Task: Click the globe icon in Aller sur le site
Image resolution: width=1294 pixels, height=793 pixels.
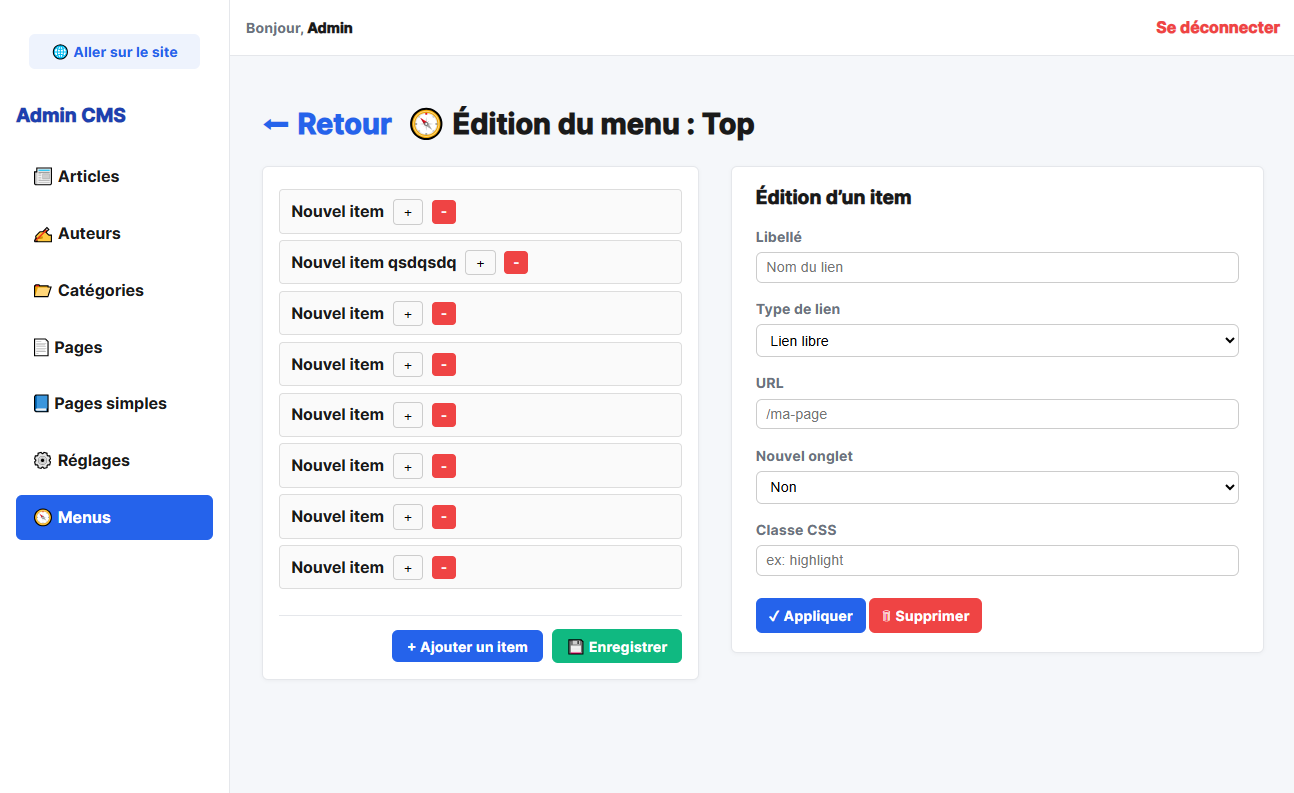Action: click(x=60, y=52)
